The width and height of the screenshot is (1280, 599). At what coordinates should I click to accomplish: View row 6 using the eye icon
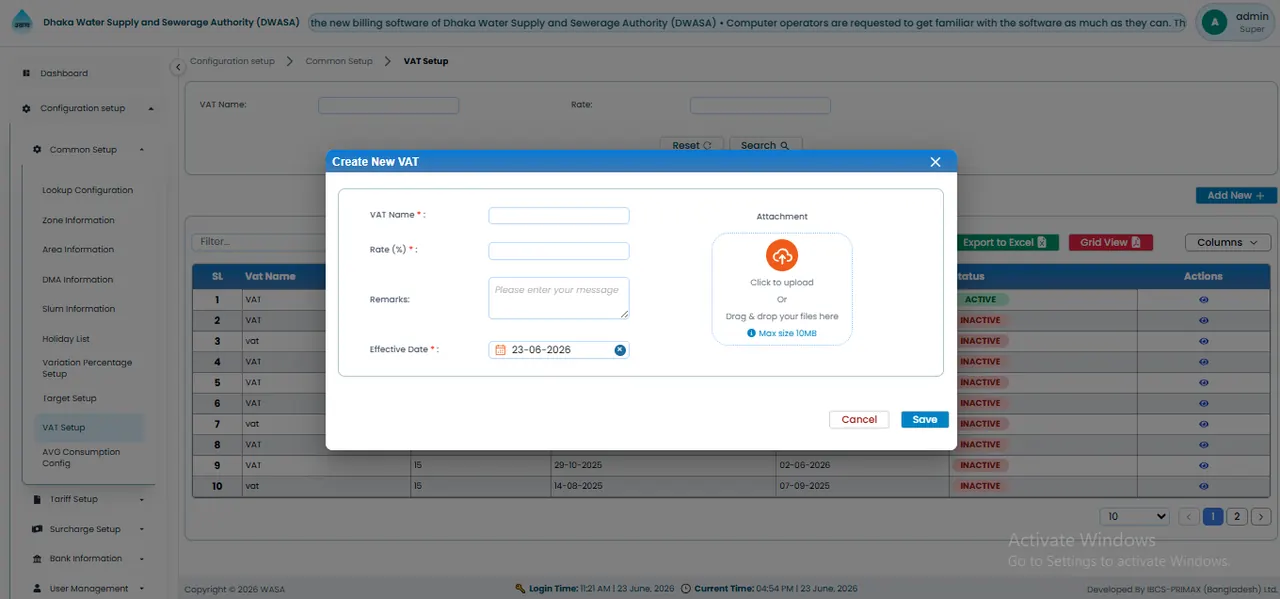[x=1203, y=403]
